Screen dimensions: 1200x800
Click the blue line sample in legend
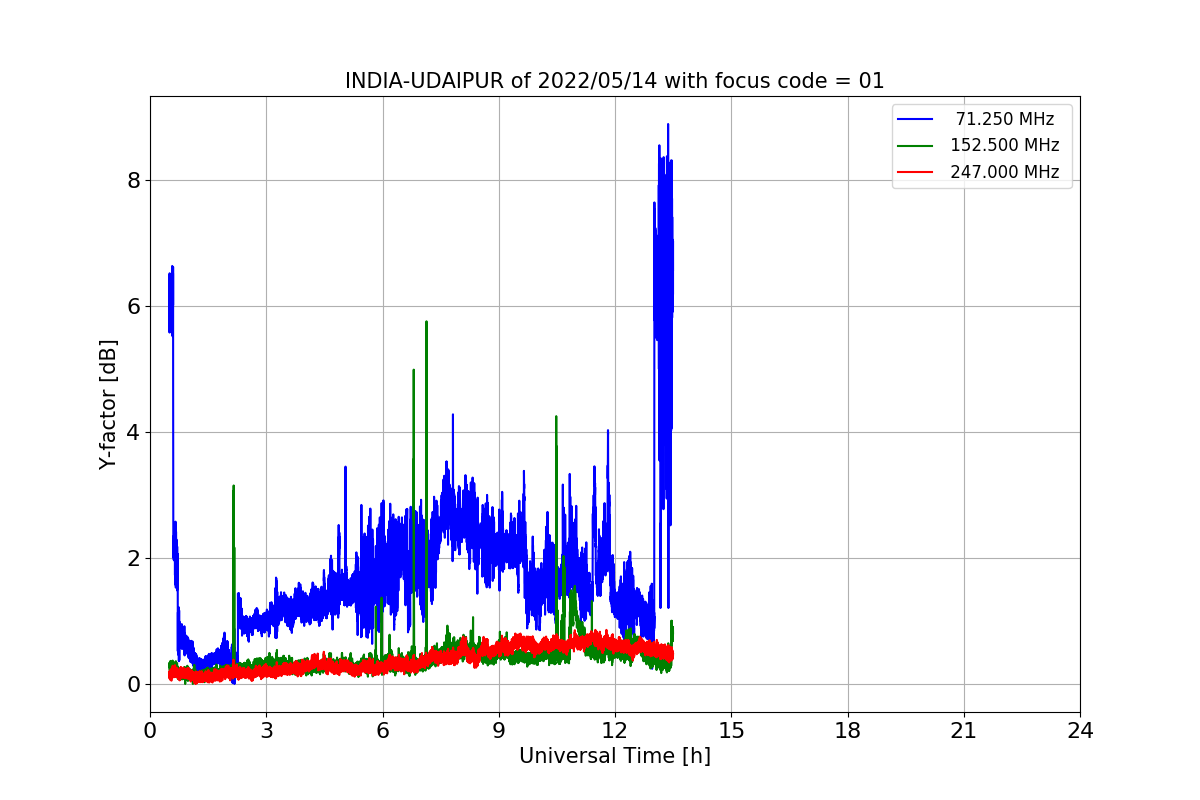click(x=916, y=119)
